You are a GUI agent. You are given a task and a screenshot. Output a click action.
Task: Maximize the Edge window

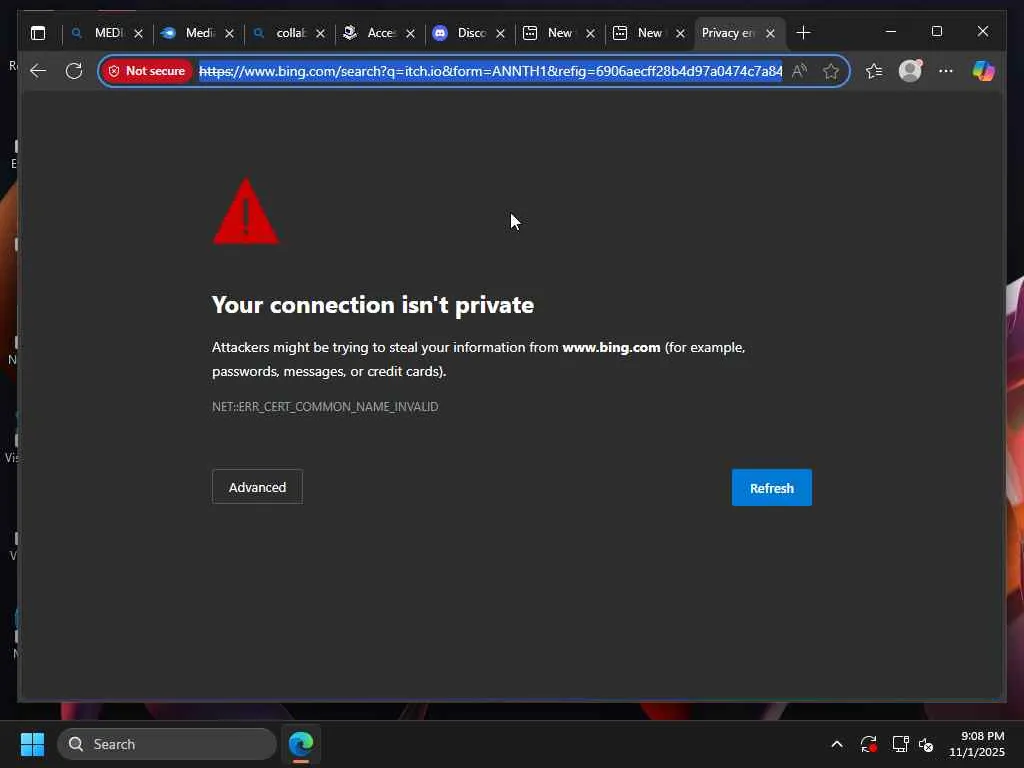936,31
